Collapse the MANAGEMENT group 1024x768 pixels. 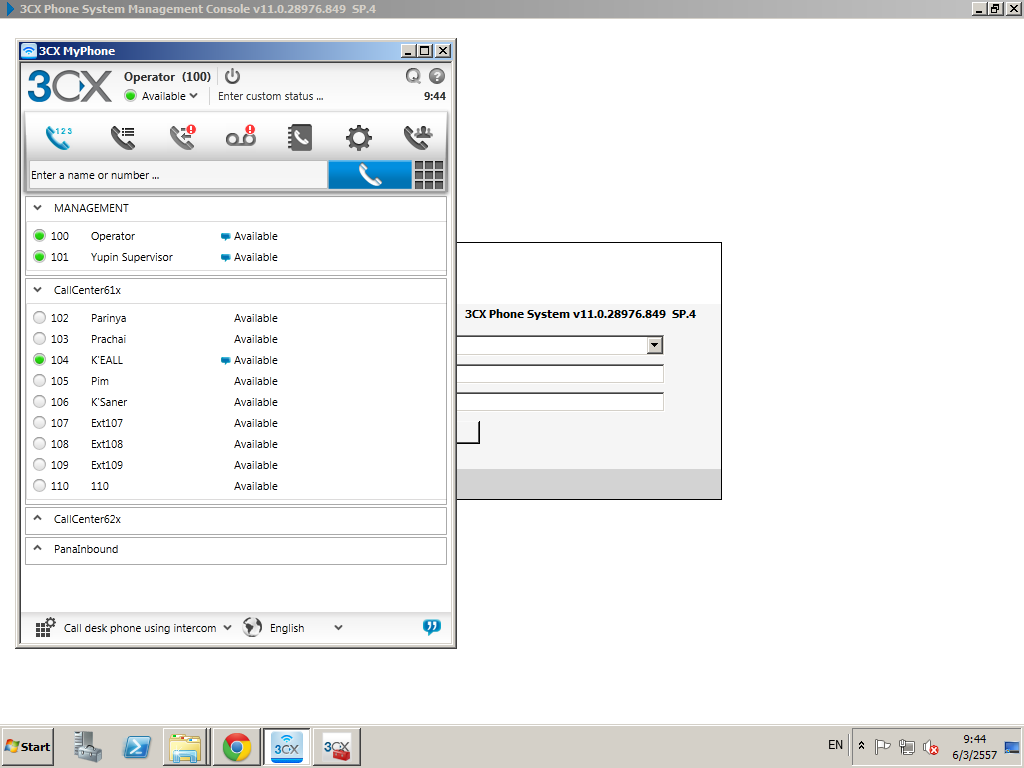[38, 208]
